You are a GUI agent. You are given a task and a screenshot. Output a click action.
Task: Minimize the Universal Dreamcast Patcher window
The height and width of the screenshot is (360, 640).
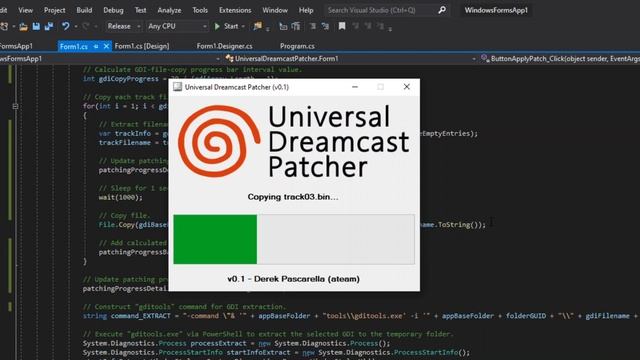[x=355, y=87]
